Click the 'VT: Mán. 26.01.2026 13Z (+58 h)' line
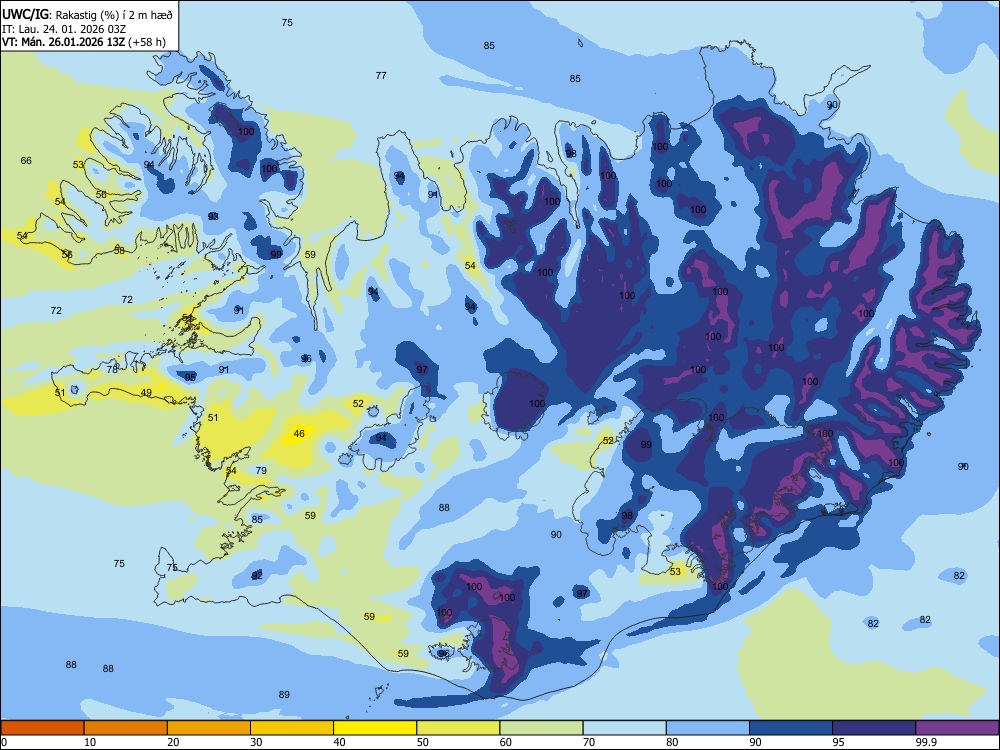Viewport: 1000px width, 750px height. [x=84, y=42]
